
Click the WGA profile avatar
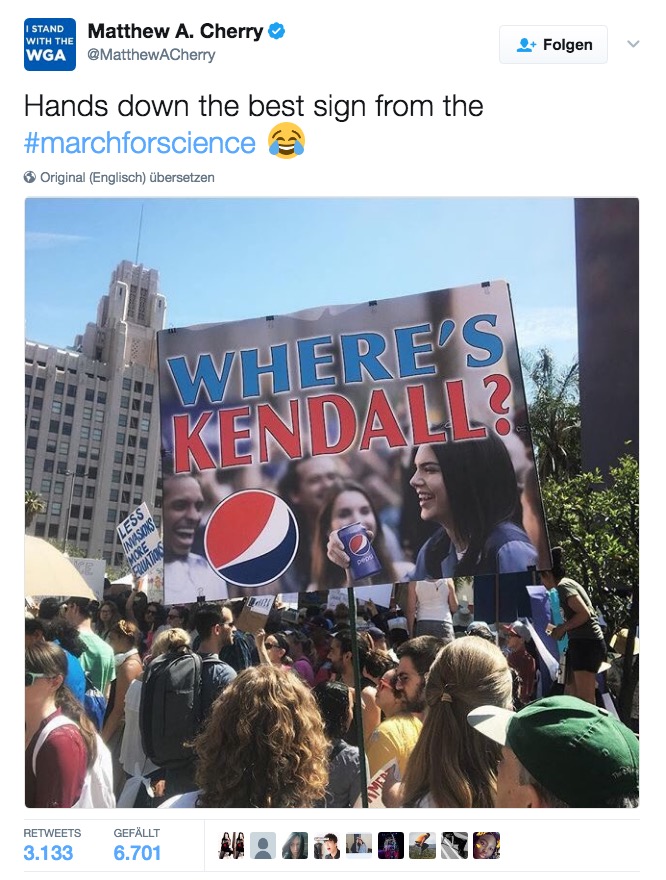tap(50, 45)
